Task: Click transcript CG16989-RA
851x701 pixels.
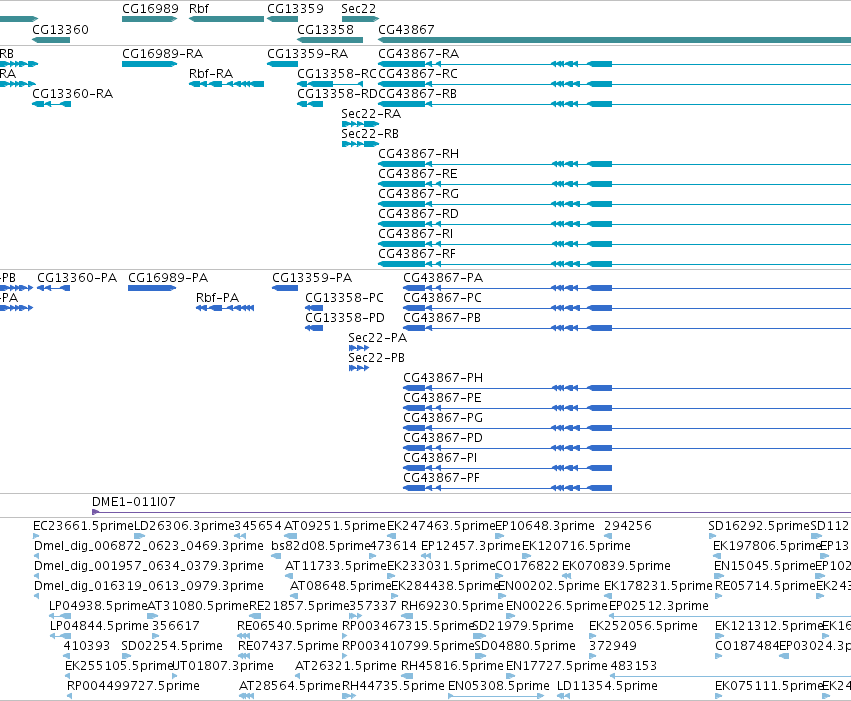Action: [162, 54]
